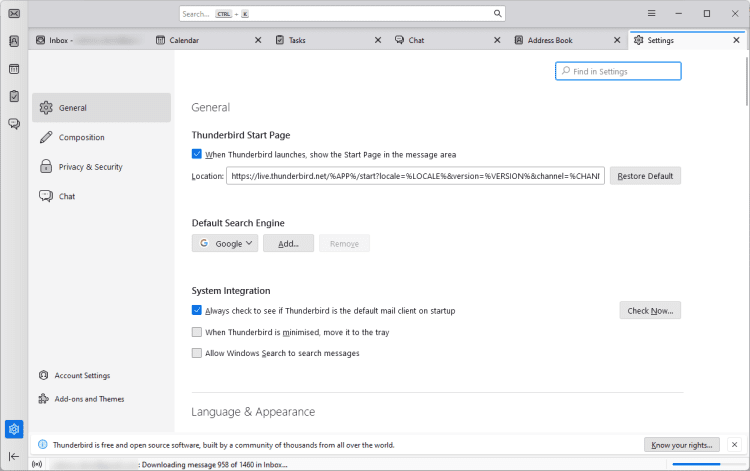The width and height of the screenshot is (750, 471).
Task: Switch to the Address Book tab
Action: click(566, 40)
